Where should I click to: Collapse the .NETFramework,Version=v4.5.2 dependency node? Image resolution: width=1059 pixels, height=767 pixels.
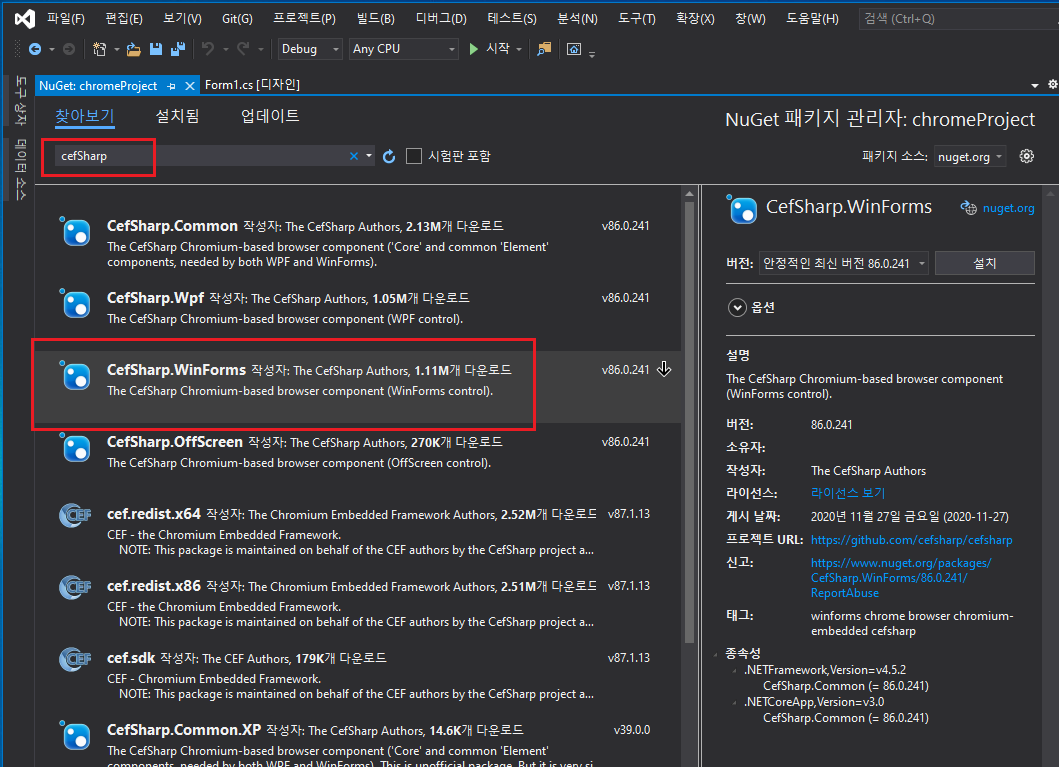(735, 670)
